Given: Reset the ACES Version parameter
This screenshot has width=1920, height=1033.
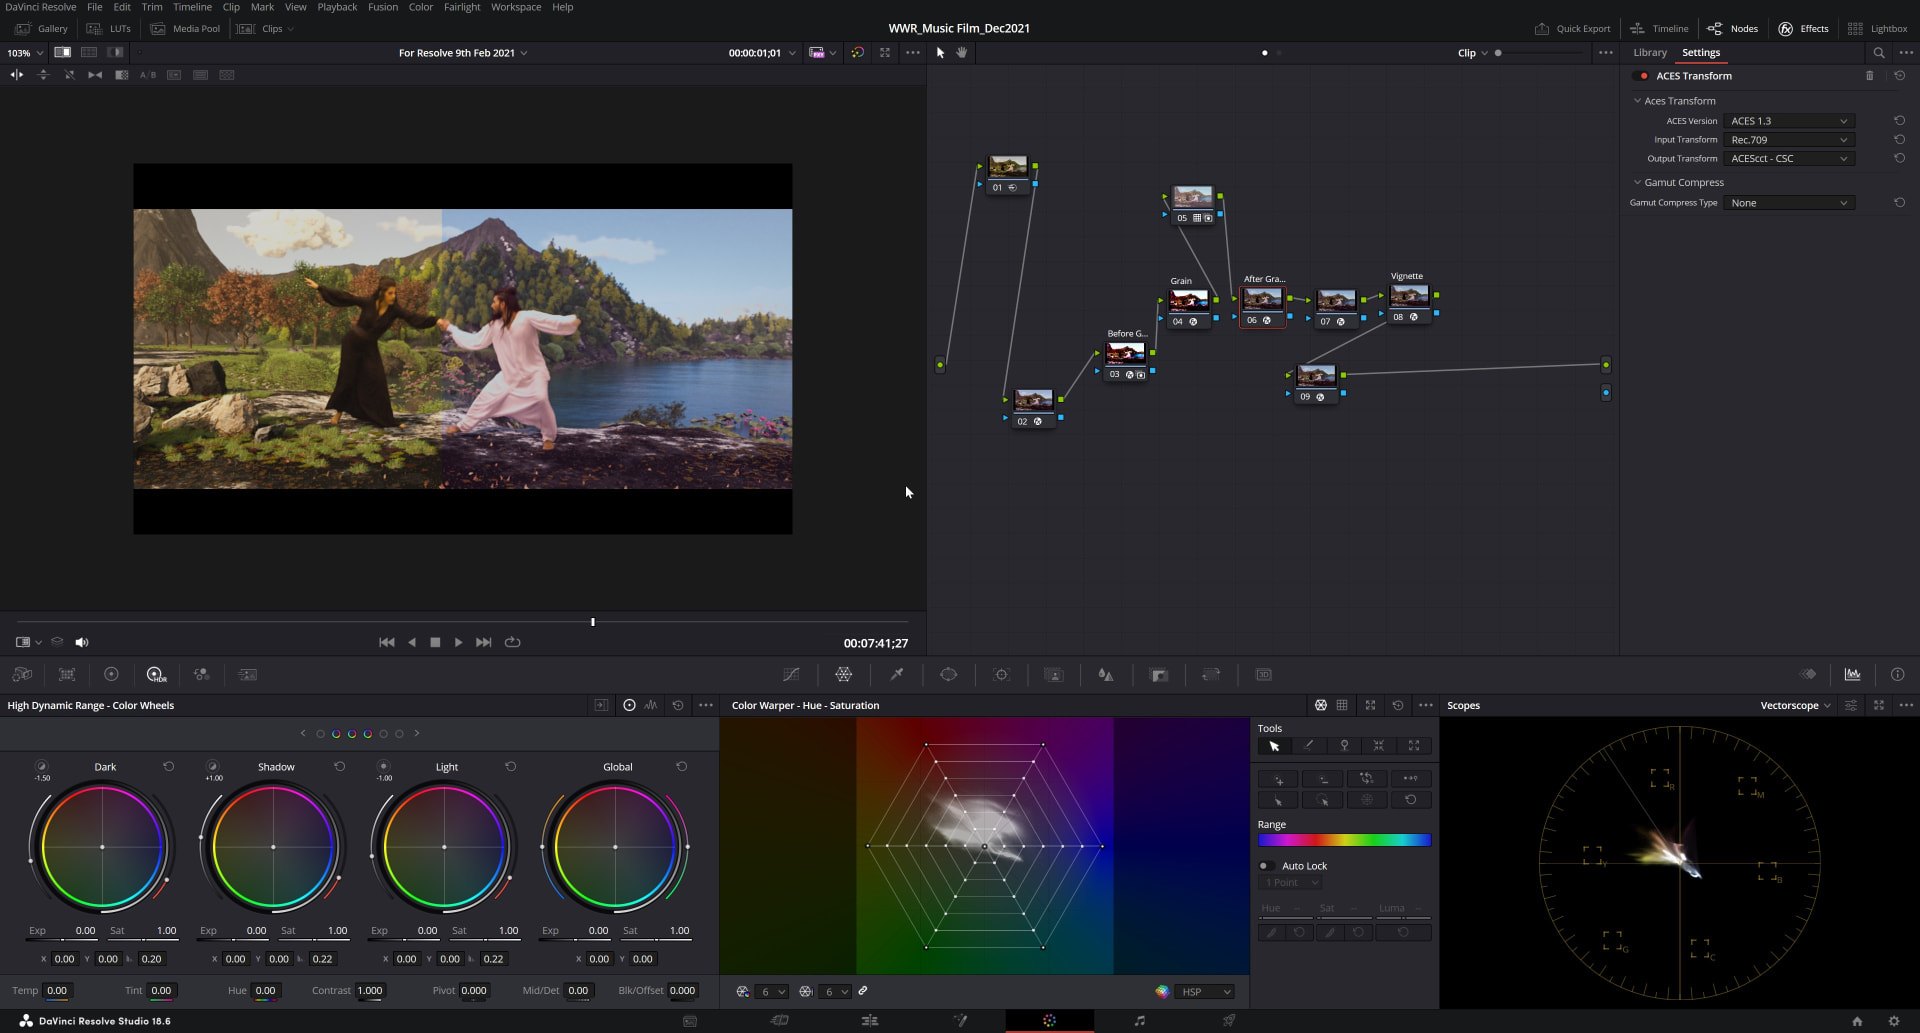Looking at the screenshot, I should (1899, 121).
